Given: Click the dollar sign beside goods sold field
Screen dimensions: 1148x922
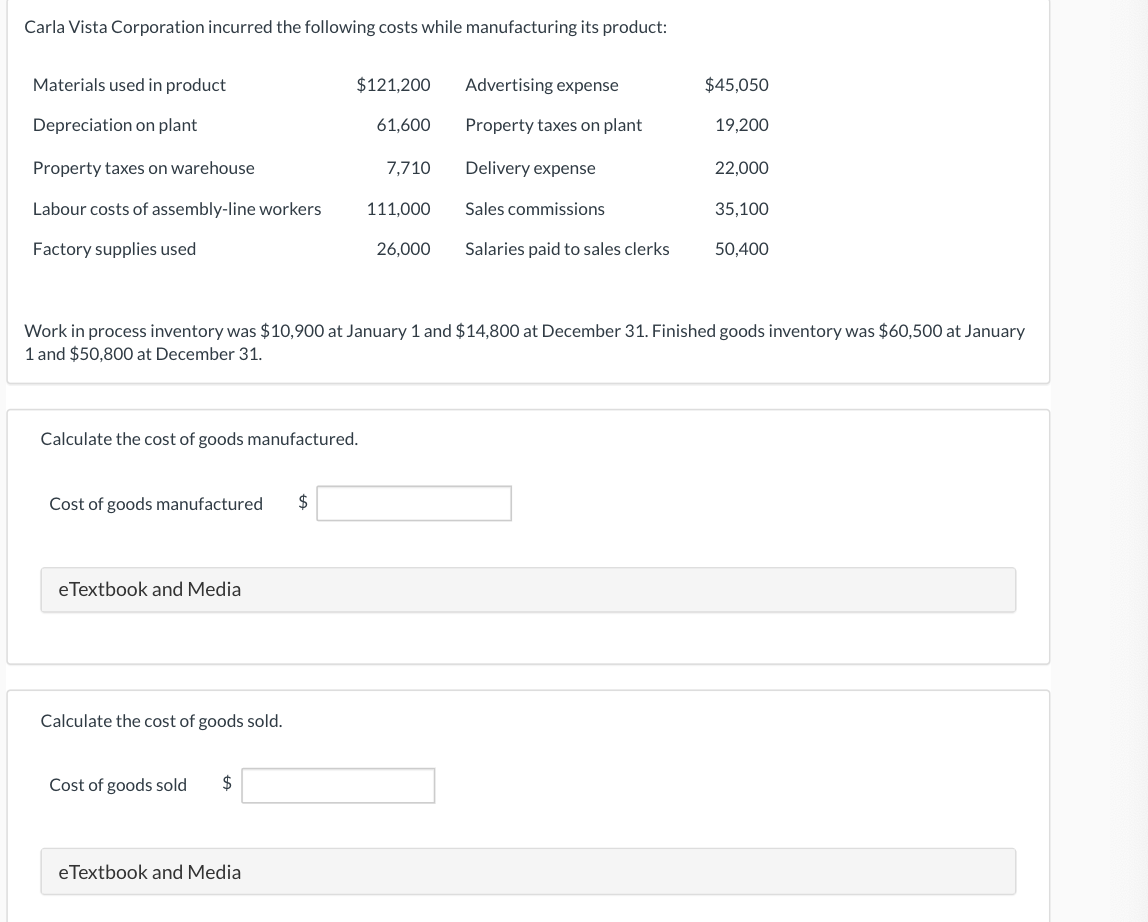Looking at the screenshot, I should tap(226, 785).
